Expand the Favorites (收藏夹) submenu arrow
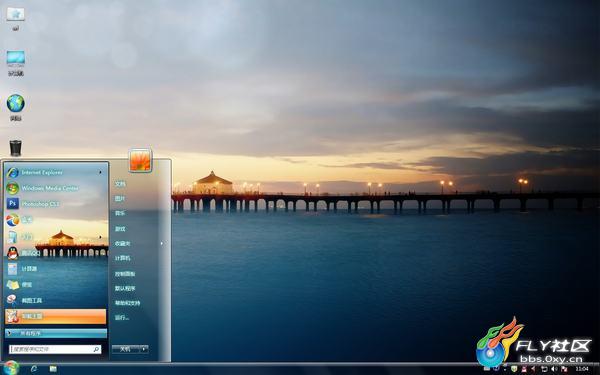The width and height of the screenshot is (600, 375). (x=161, y=243)
